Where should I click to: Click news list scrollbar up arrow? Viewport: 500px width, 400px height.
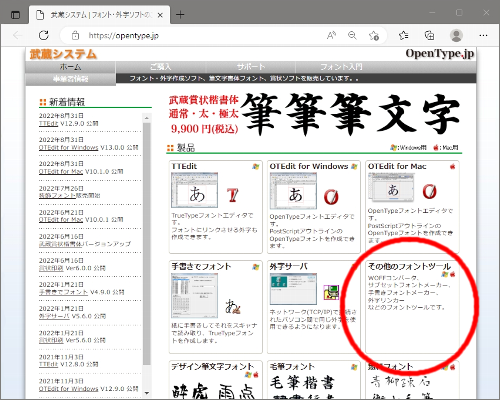point(147,118)
